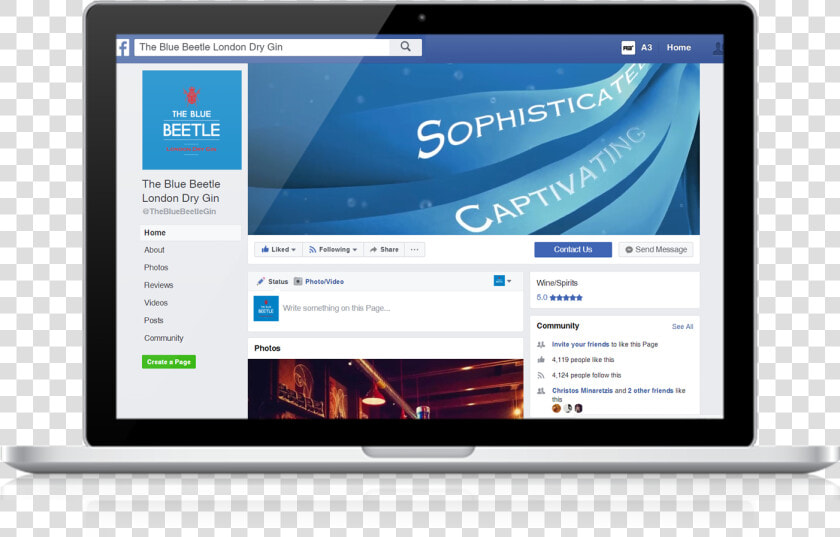
Task: Click the five-star rating icons
Action: (x=566, y=298)
